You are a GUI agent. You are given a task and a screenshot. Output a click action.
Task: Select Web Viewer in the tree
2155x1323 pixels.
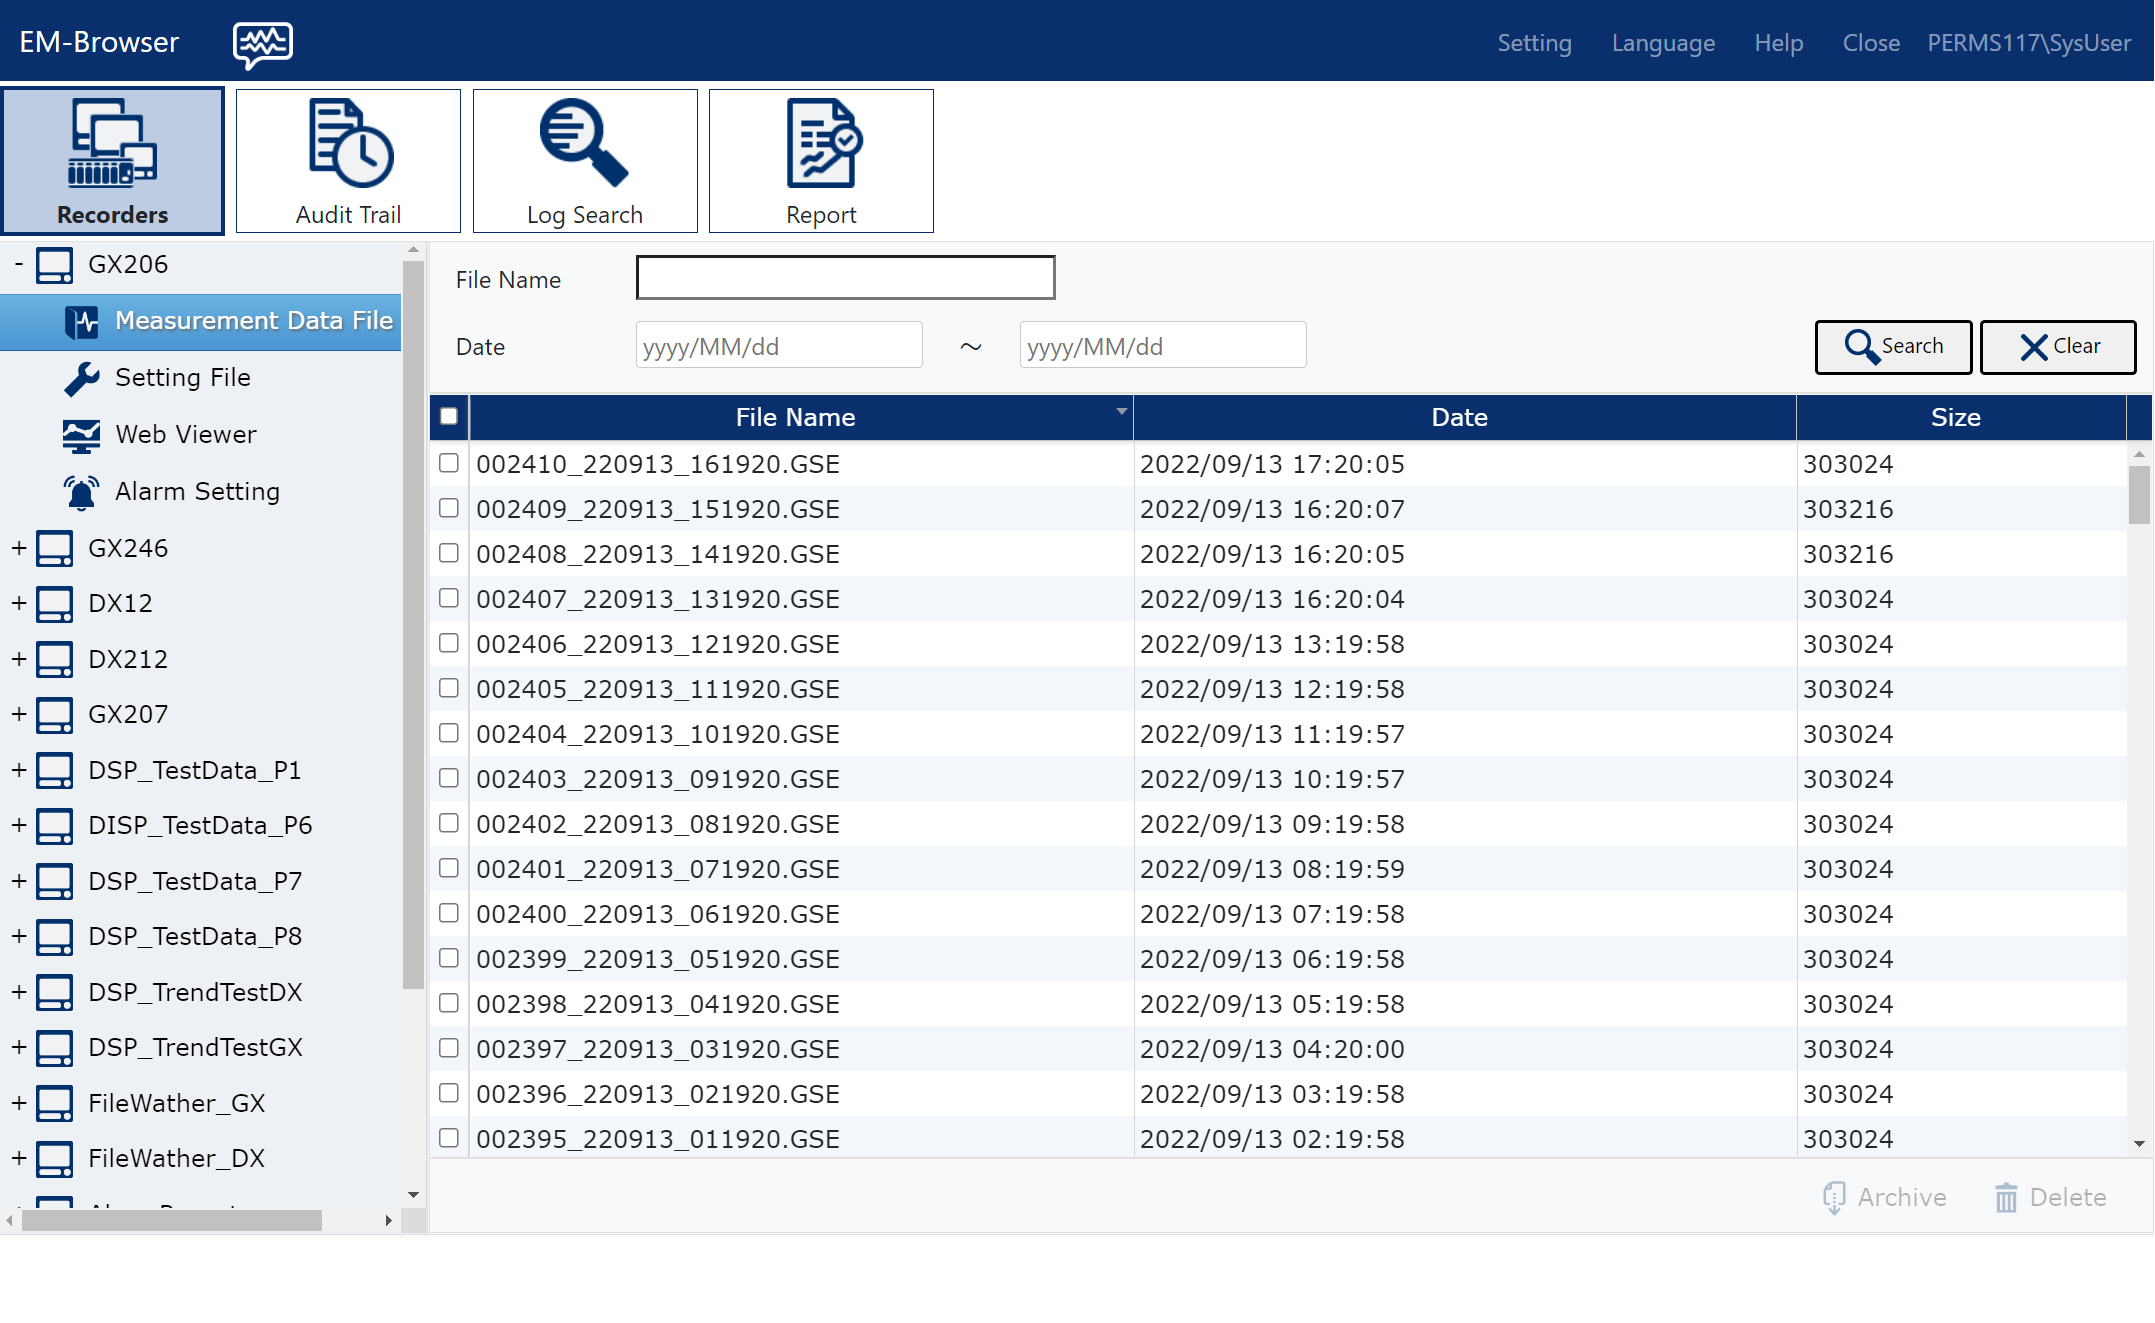tap(186, 435)
